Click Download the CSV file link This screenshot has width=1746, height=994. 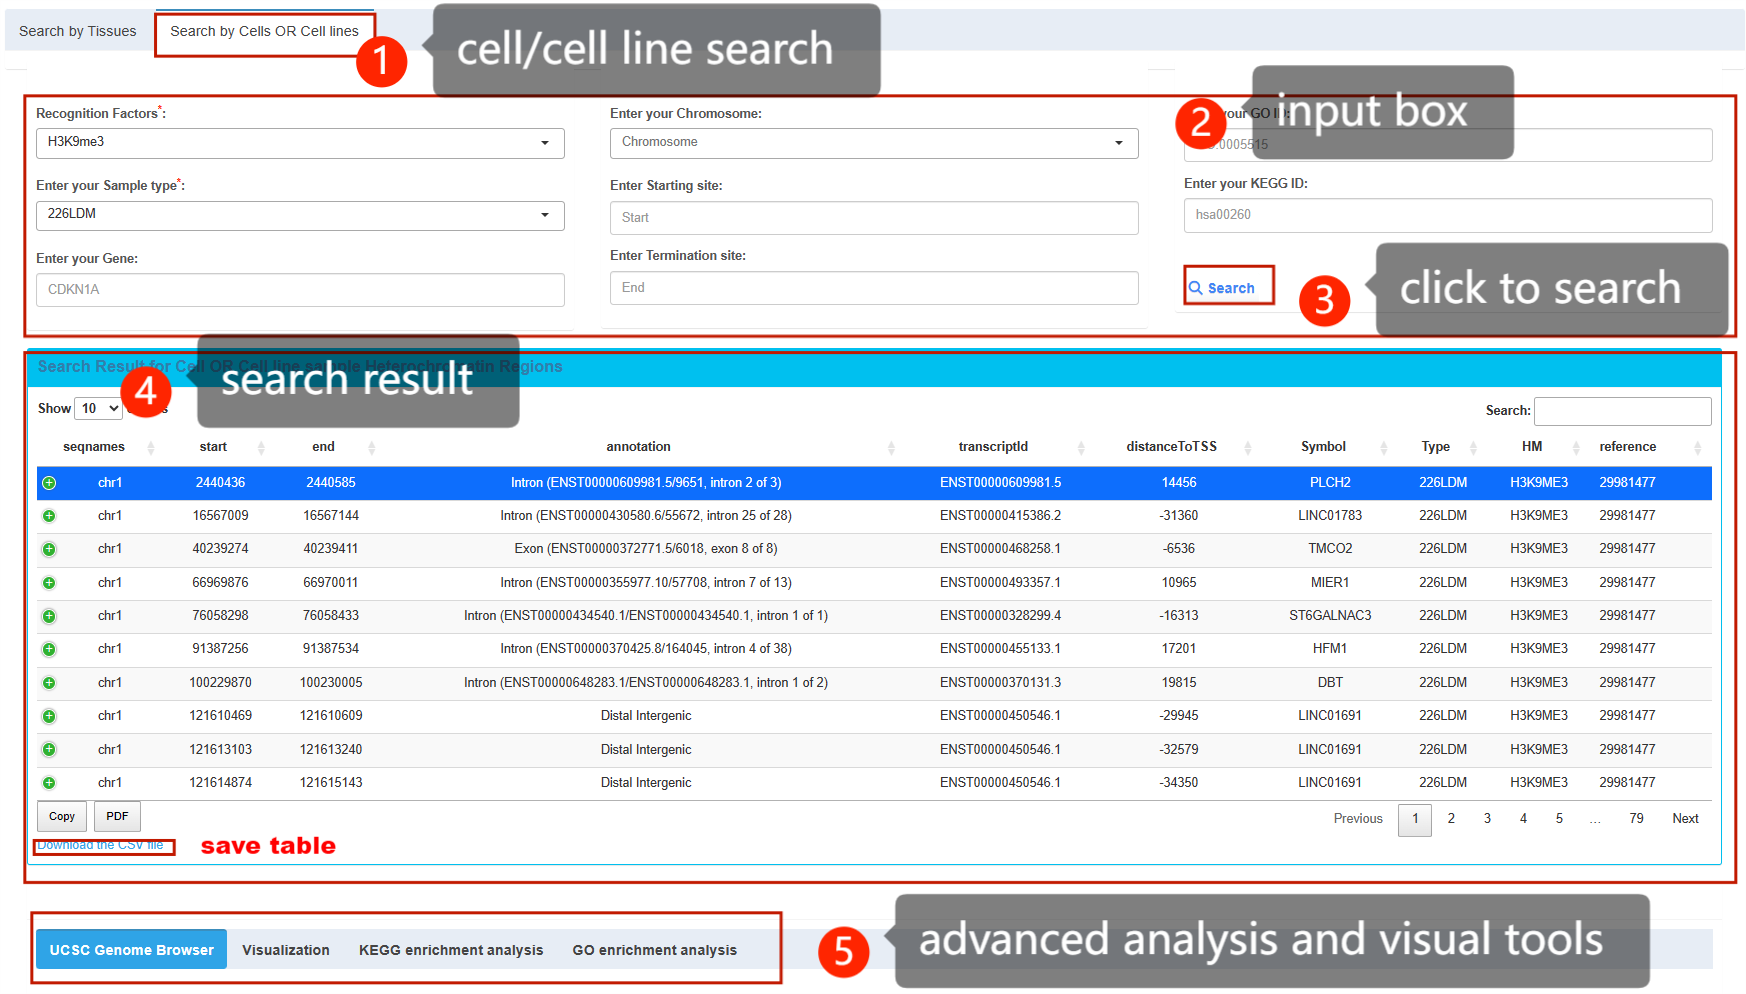tap(101, 846)
